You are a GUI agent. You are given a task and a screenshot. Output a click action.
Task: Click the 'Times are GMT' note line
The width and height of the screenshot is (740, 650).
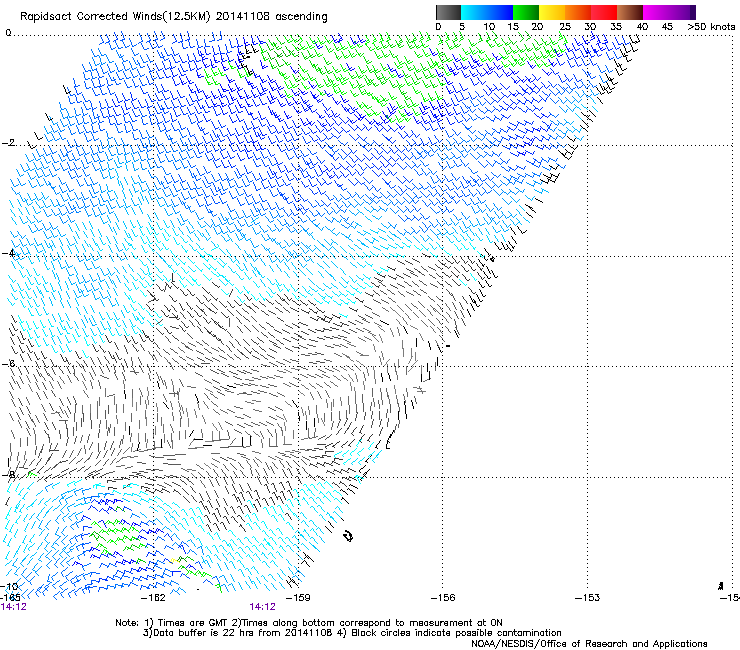(x=309, y=623)
